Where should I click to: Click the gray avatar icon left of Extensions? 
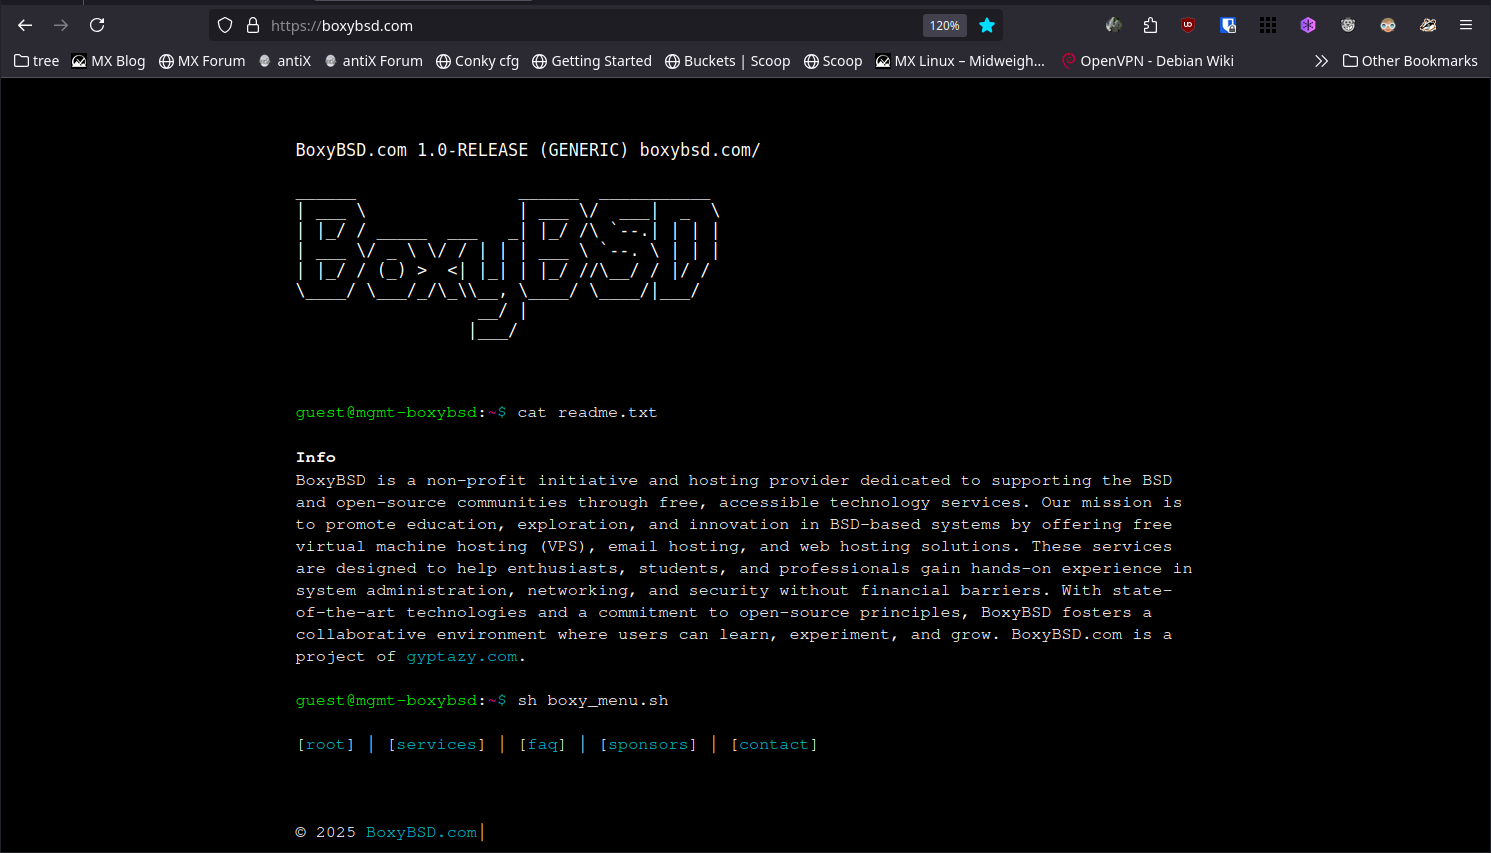tap(1113, 25)
